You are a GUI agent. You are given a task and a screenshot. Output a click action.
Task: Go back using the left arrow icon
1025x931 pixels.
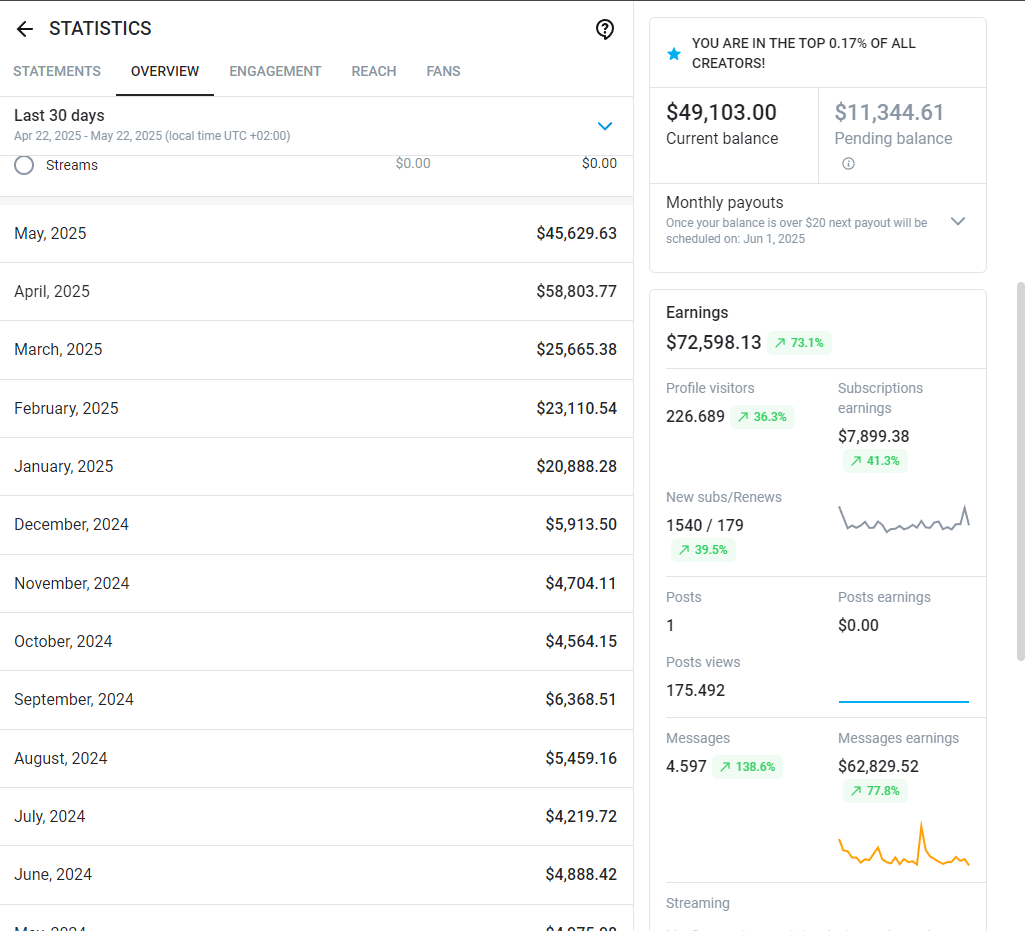(25, 29)
